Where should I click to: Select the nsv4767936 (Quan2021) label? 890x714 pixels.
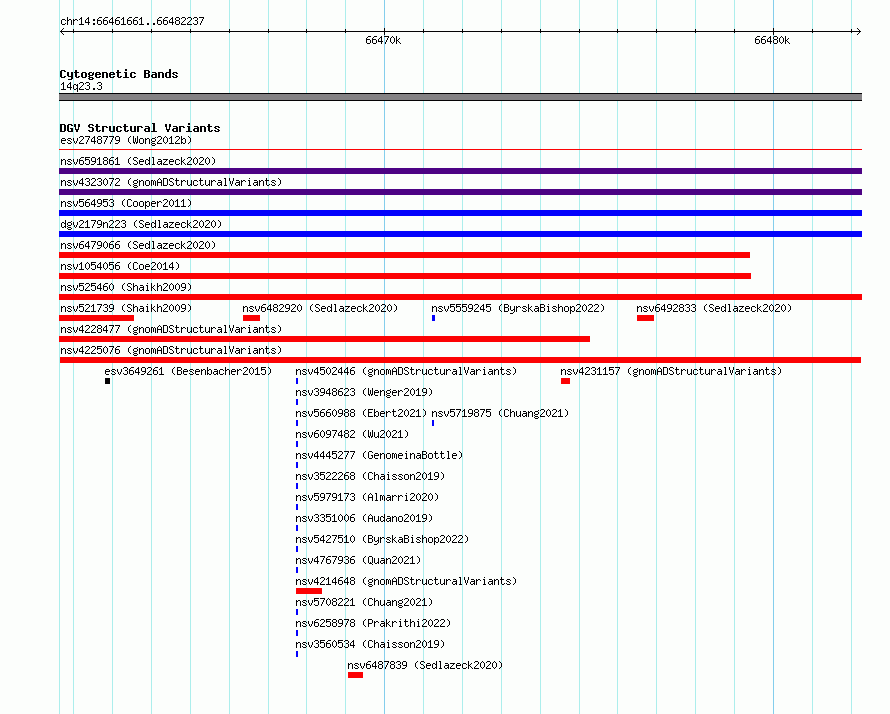358,560
